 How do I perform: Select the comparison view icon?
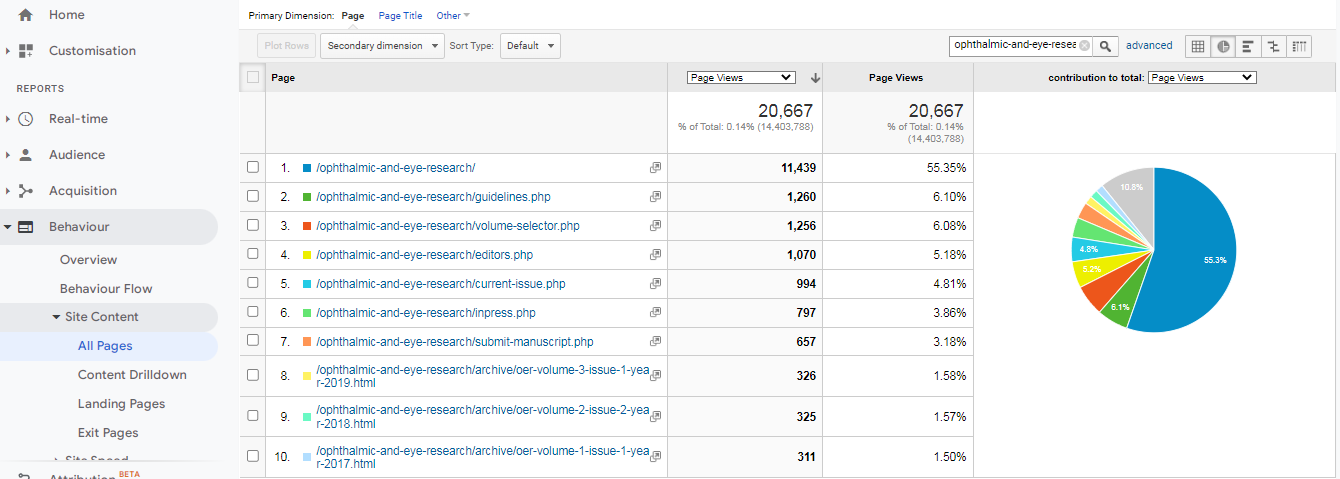tap(1273, 46)
